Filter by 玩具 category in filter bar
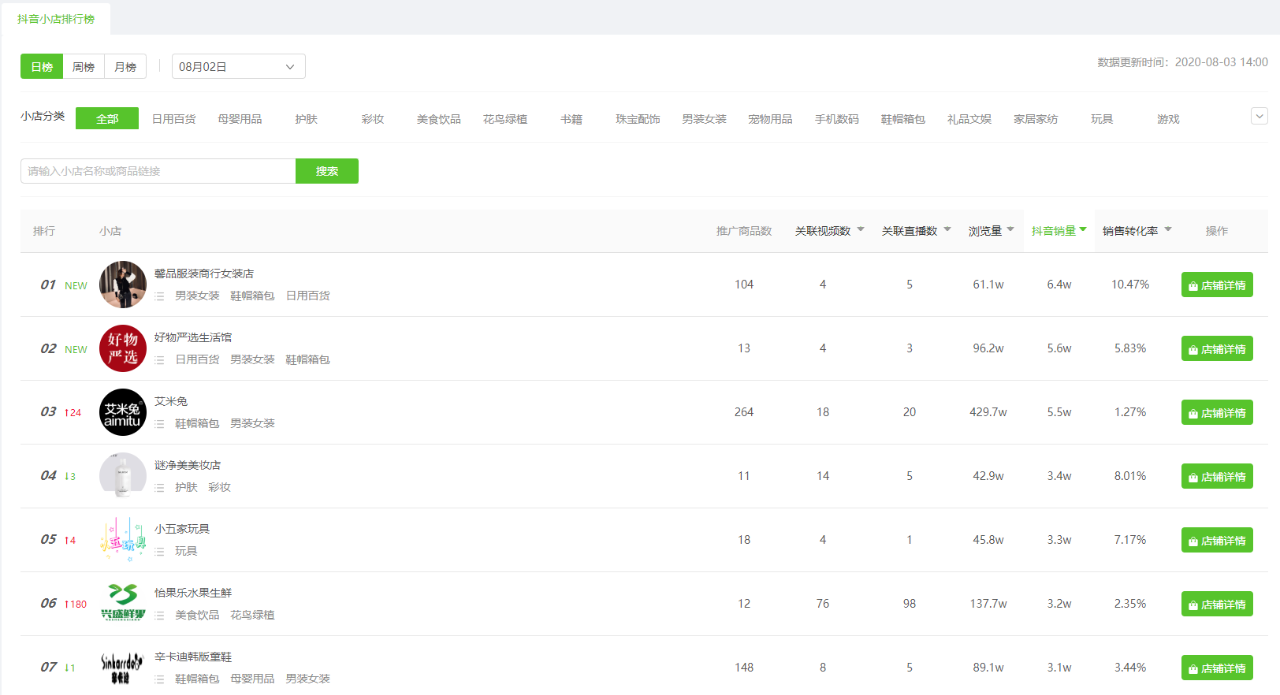1280x695 pixels. tap(1102, 119)
